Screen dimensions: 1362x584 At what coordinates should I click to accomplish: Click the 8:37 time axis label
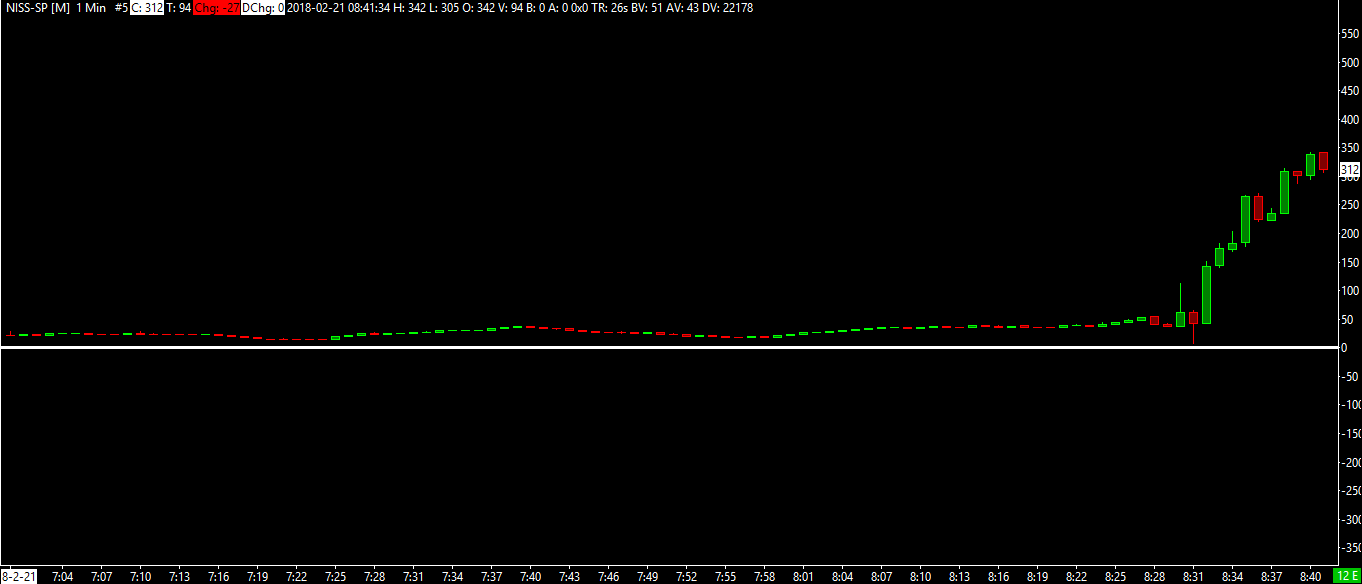tap(1271, 576)
